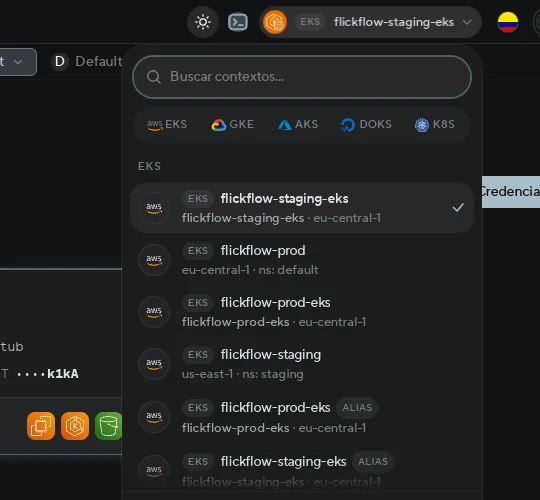Open the partially visible dropdown left of Default
540x500 pixels.
tap(17, 62)
